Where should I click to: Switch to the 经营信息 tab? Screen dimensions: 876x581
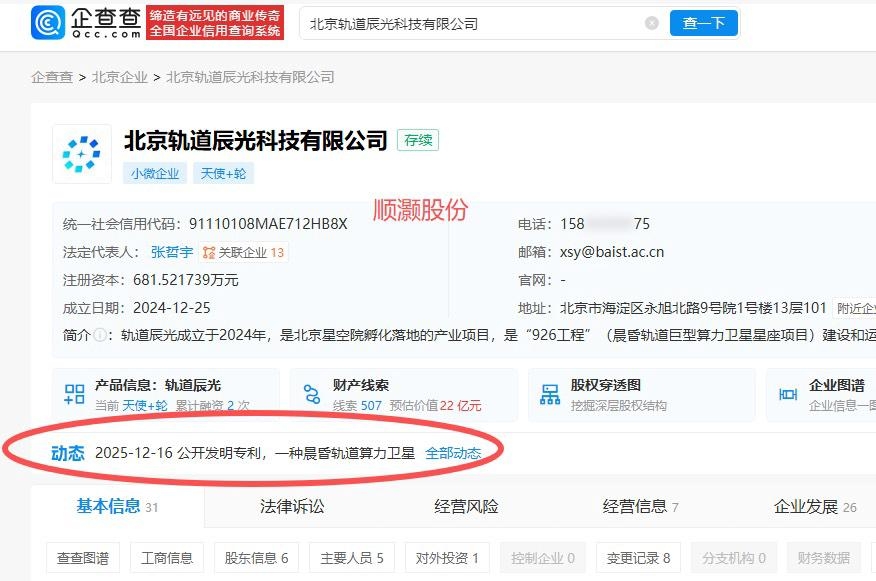coord(640,507)
